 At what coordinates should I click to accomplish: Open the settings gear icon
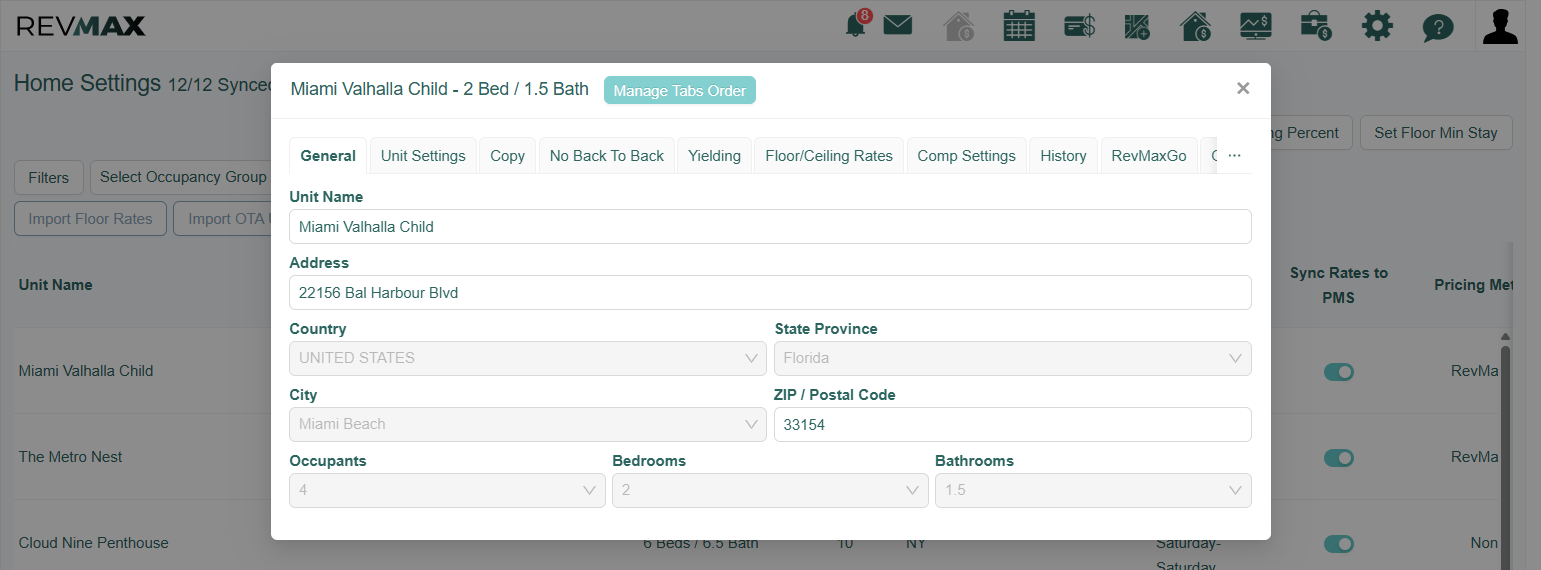[x=1377, y=26]
